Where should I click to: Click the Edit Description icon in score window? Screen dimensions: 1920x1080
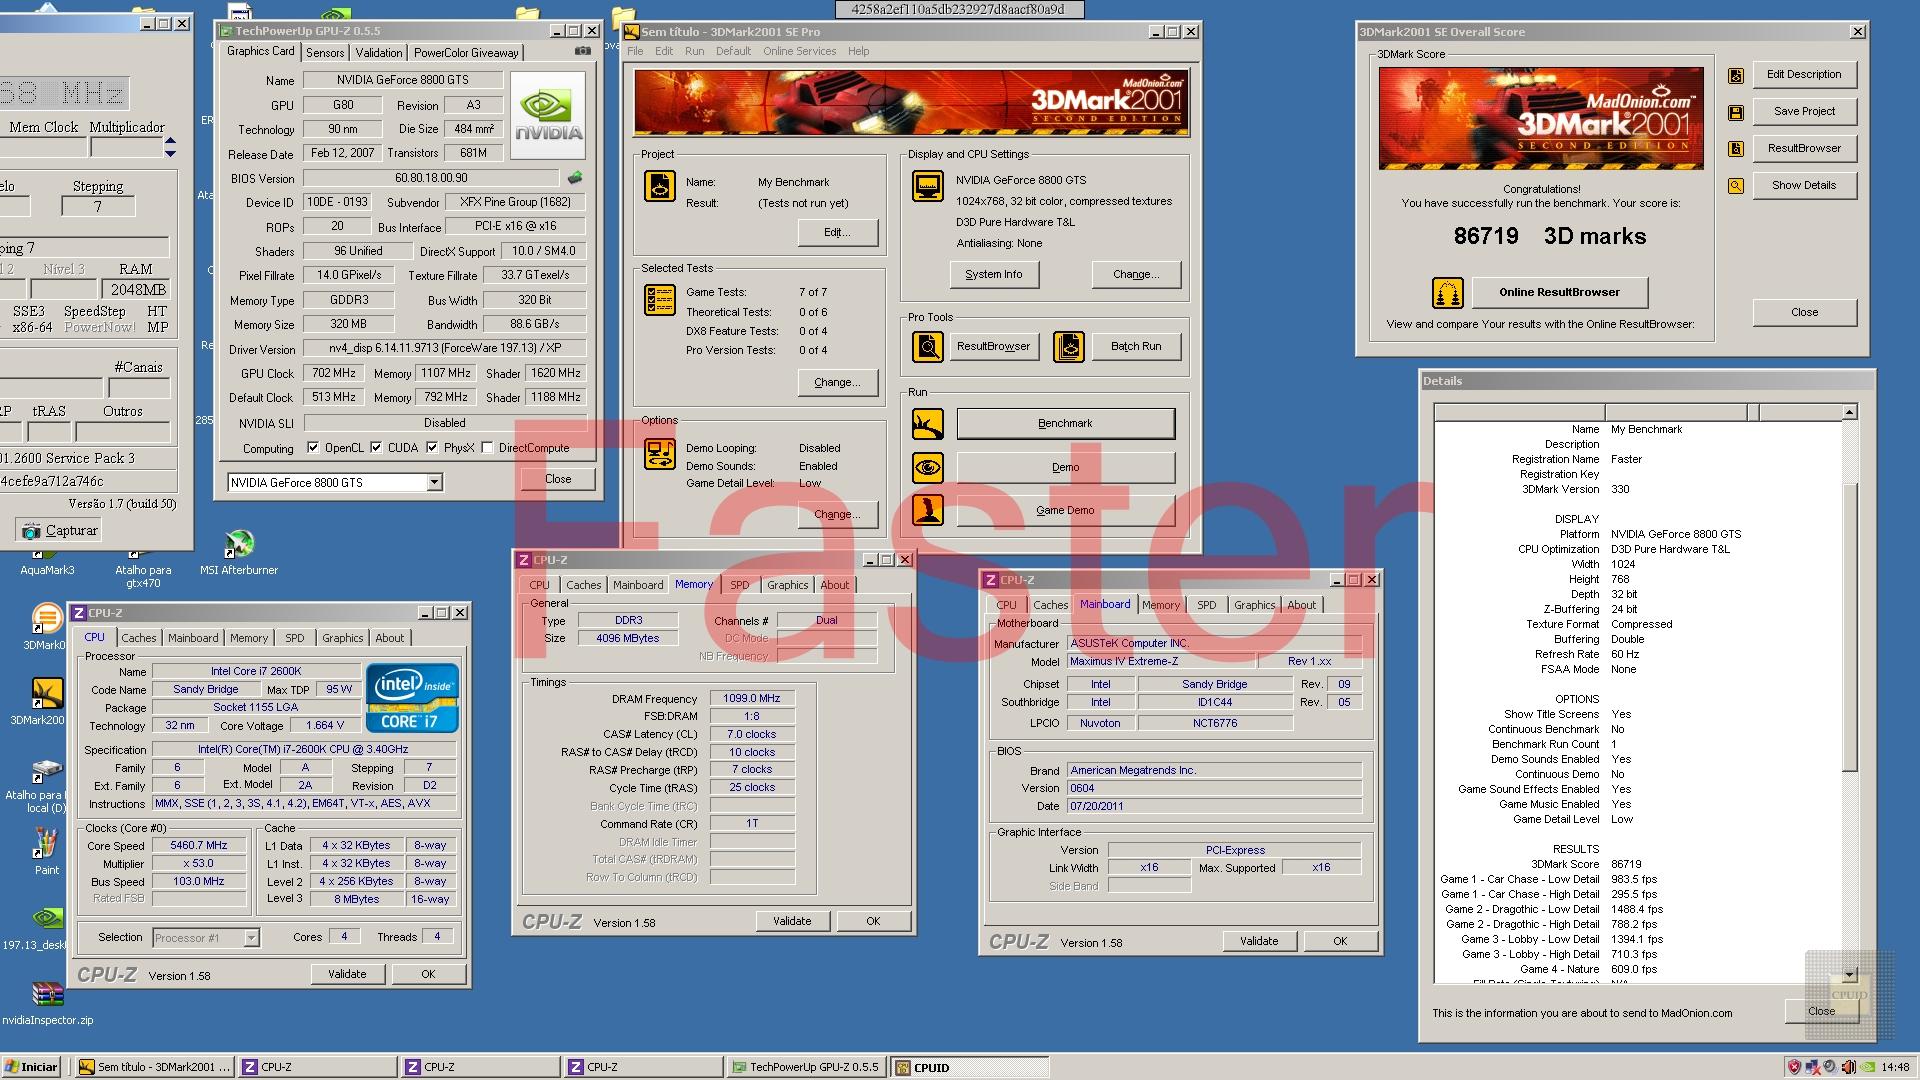pos(1736,75)
